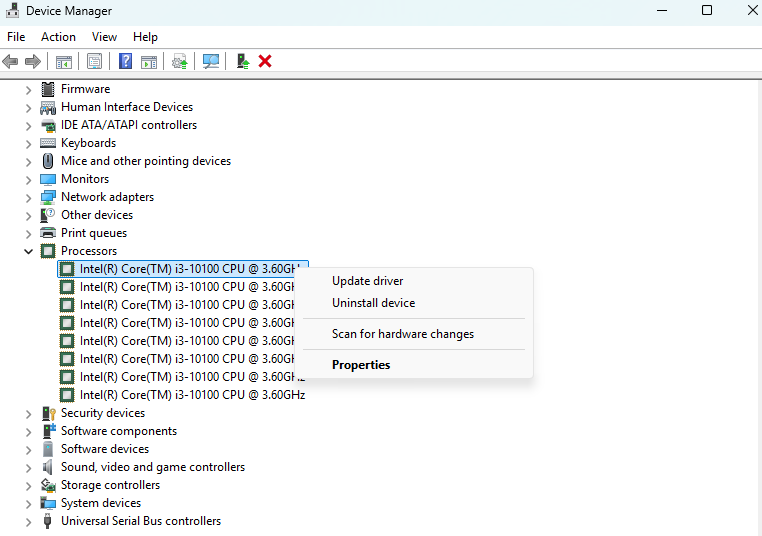Click the Enable device green-arrow toolbar icon
This screenshot has height=536, width=762.
tap(242, 61)
